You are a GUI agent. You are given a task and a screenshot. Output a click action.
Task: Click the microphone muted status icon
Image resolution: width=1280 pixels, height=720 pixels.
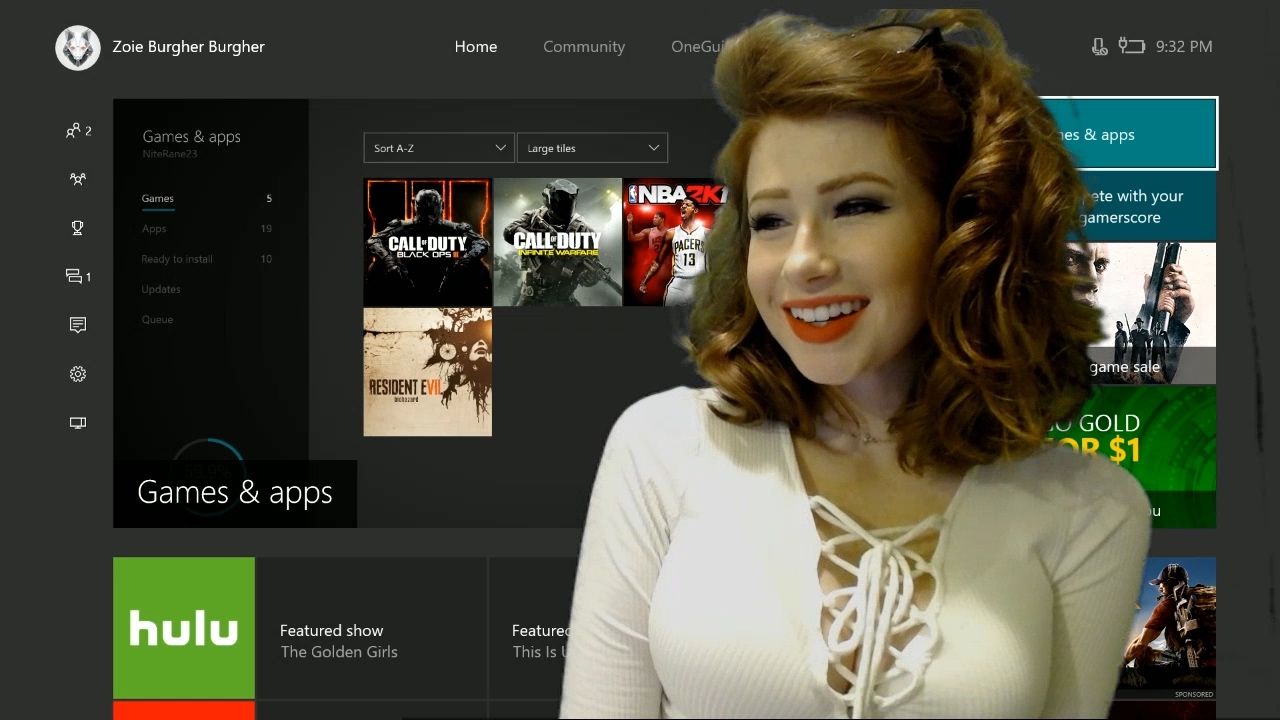coord(1100,46)
